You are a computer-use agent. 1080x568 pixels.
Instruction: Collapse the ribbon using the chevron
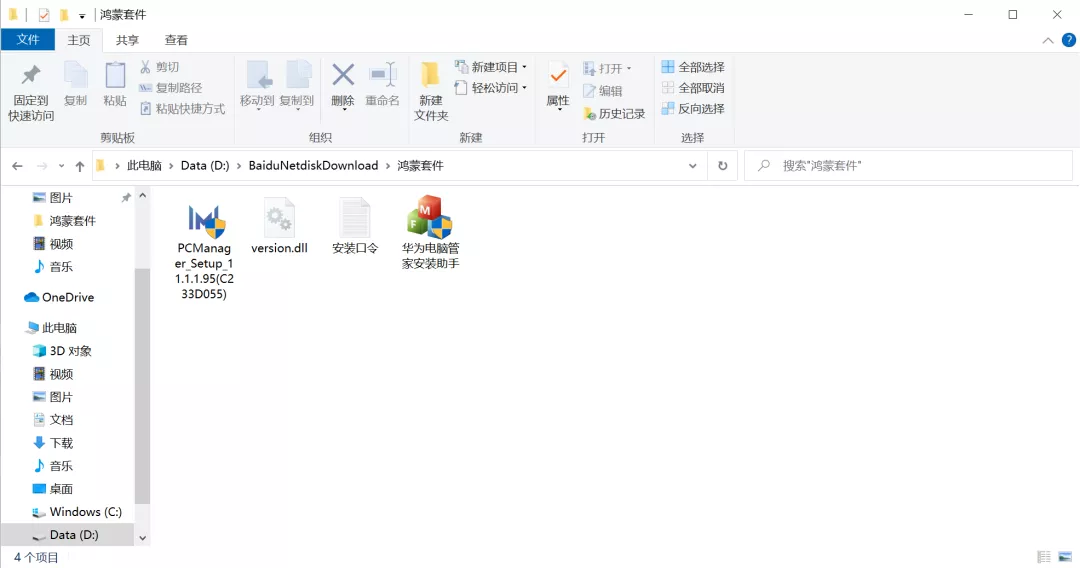click(x=1048, y=41)
